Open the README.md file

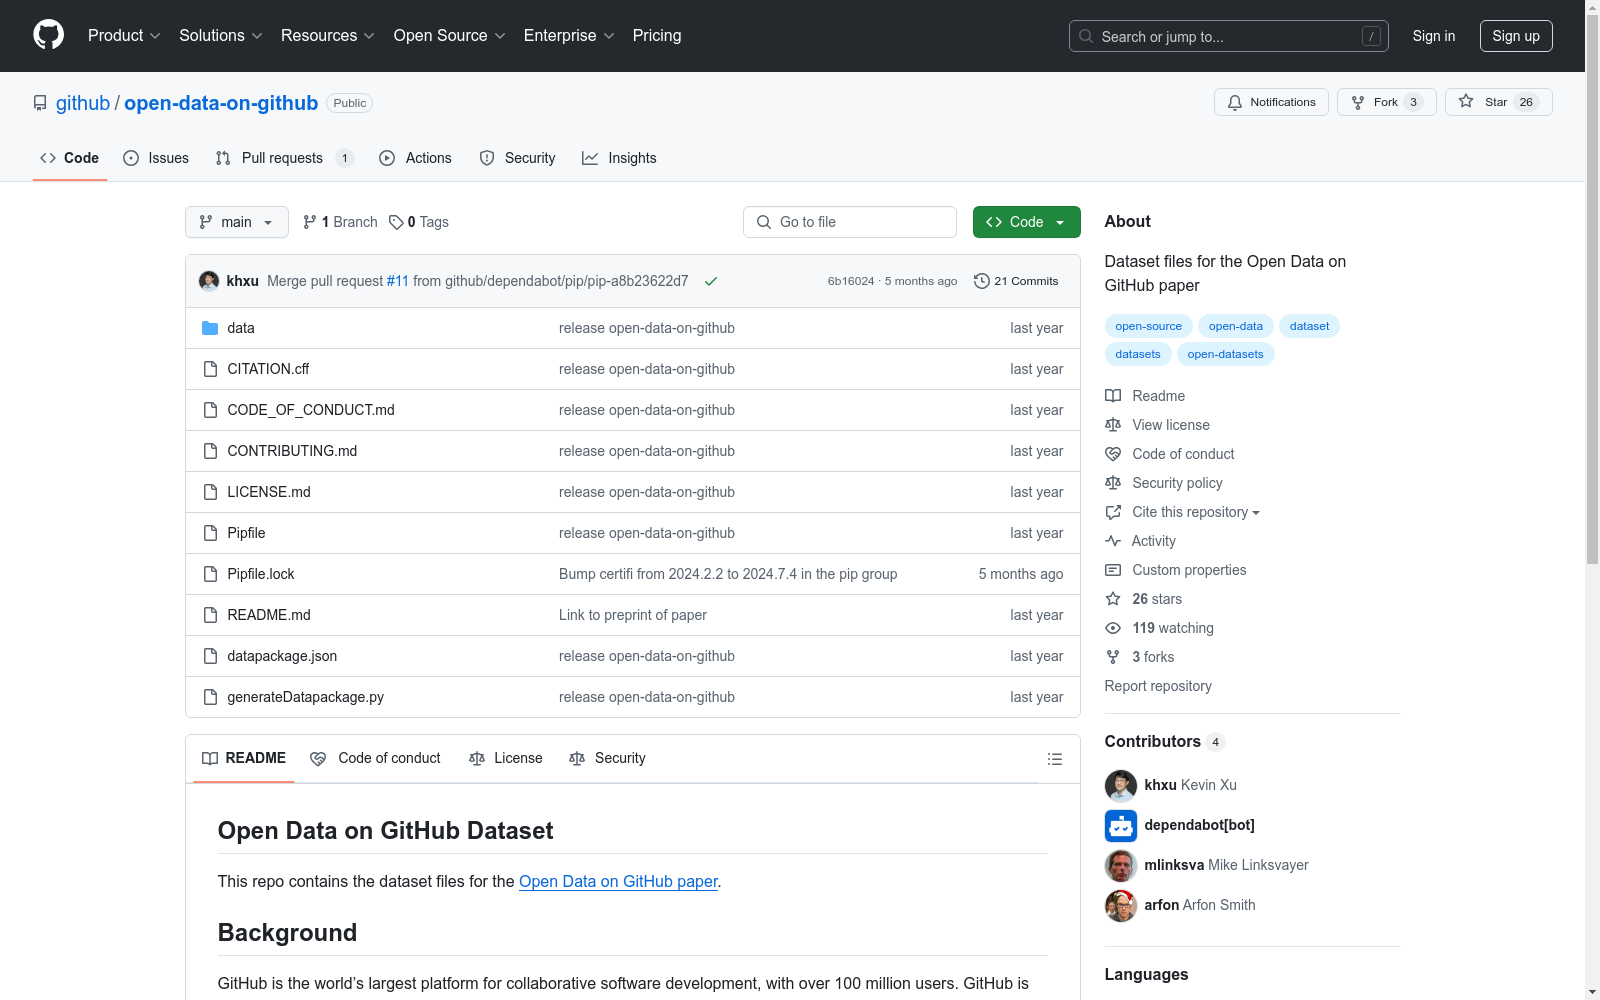tap(269, 615)
